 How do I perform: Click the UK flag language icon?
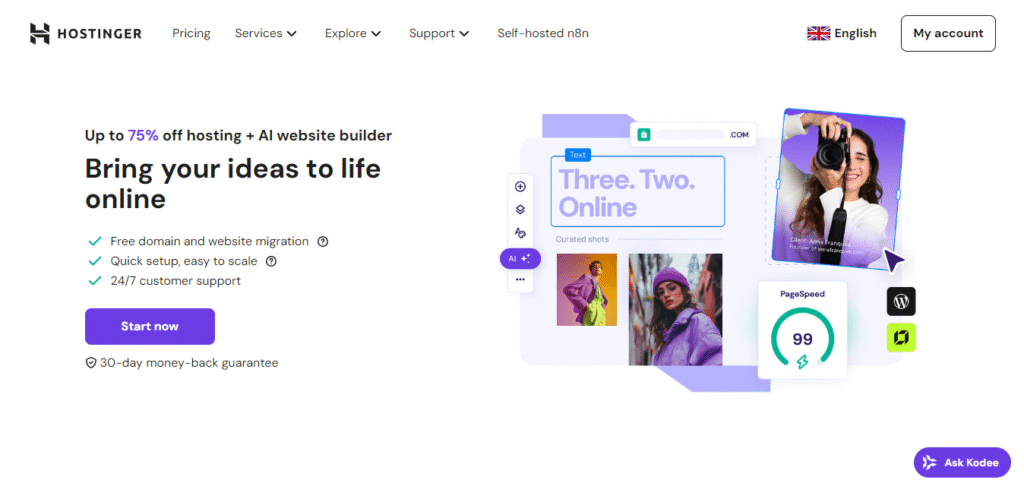(818, 33)
